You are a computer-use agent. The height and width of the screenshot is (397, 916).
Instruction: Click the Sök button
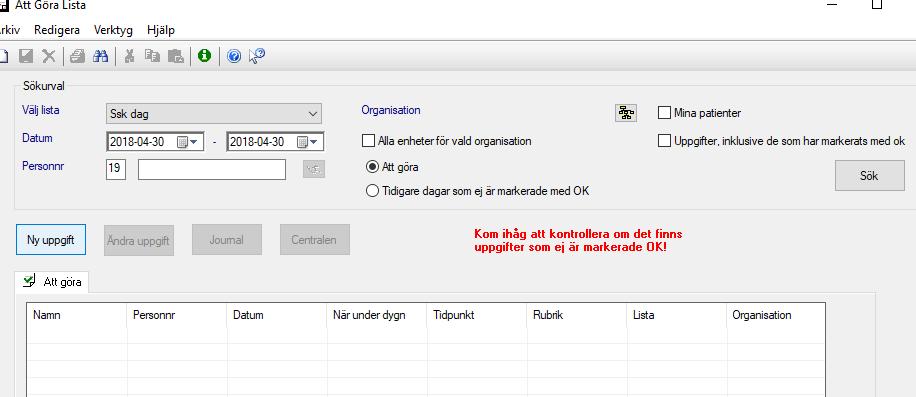(869, 176)
